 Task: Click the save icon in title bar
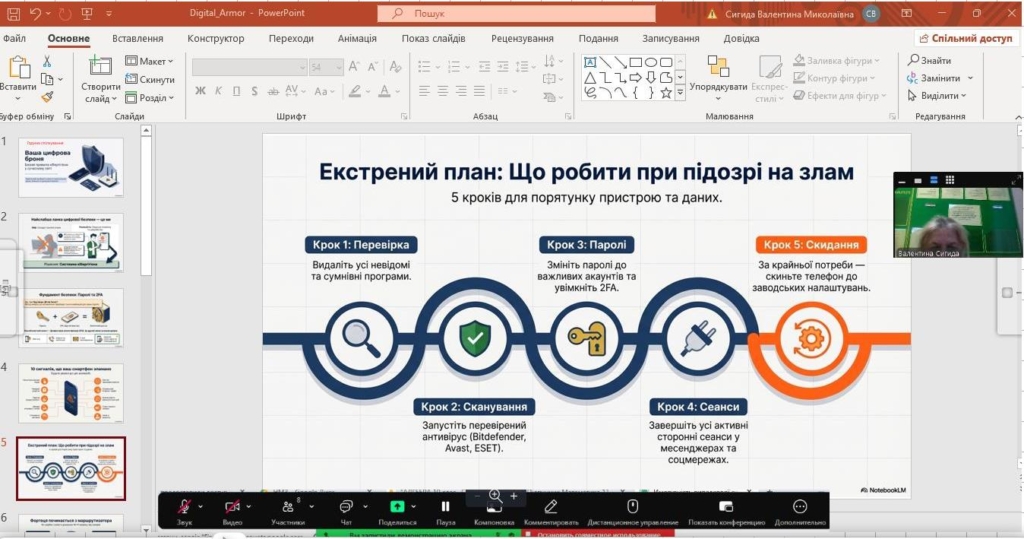coord(11,14)
